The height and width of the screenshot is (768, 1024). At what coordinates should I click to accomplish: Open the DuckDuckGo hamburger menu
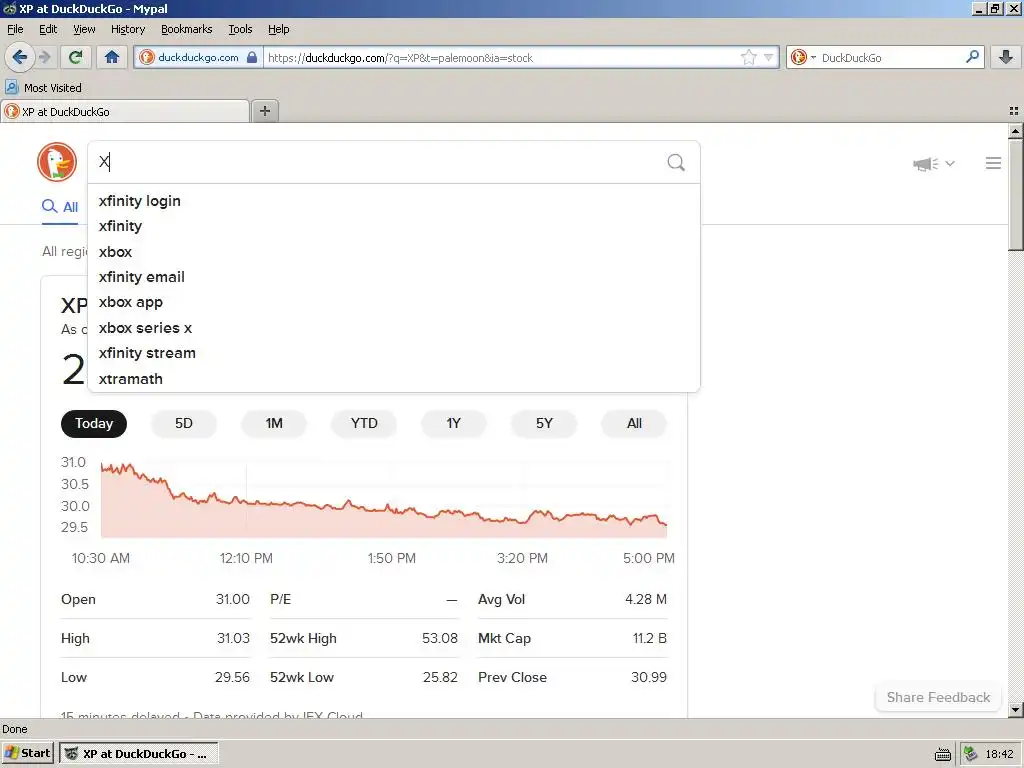point(993,163)
